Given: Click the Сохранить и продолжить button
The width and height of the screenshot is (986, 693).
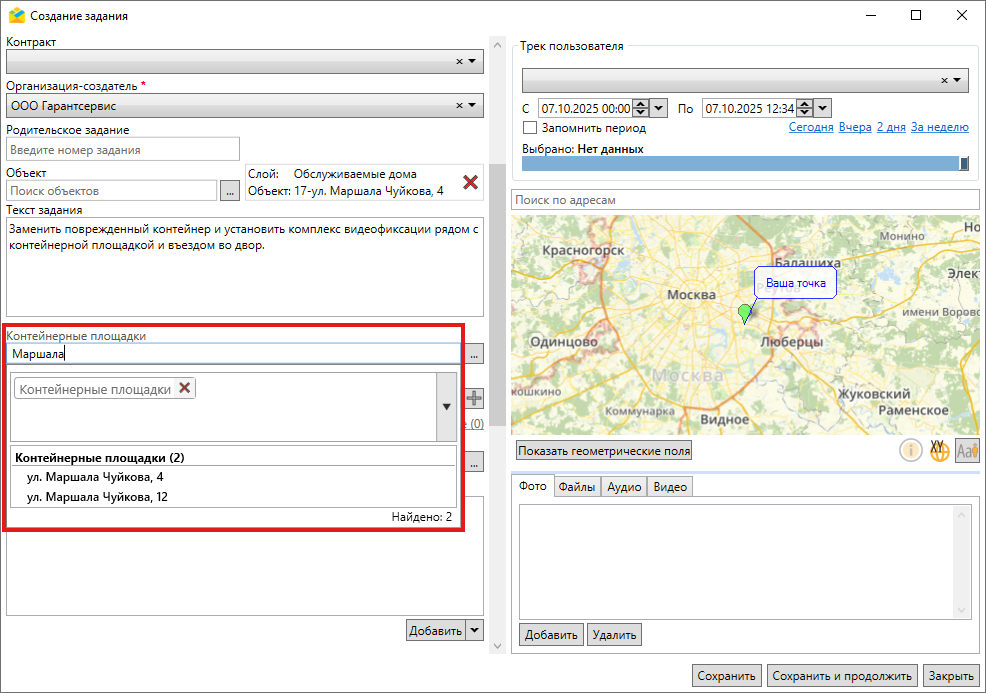Looking at the screenshot, I should point(842,676).
